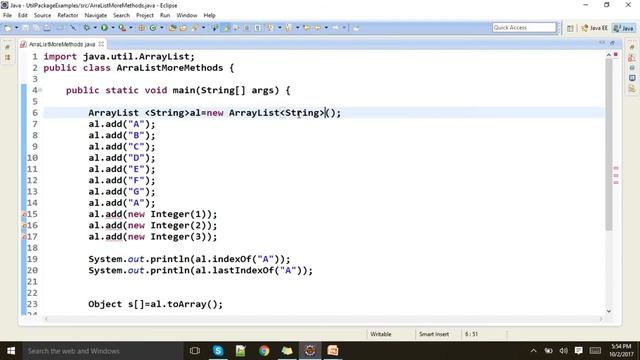Click the error marker on line 16
Viewport: 640px width, 360px height.
click(24, 225)
